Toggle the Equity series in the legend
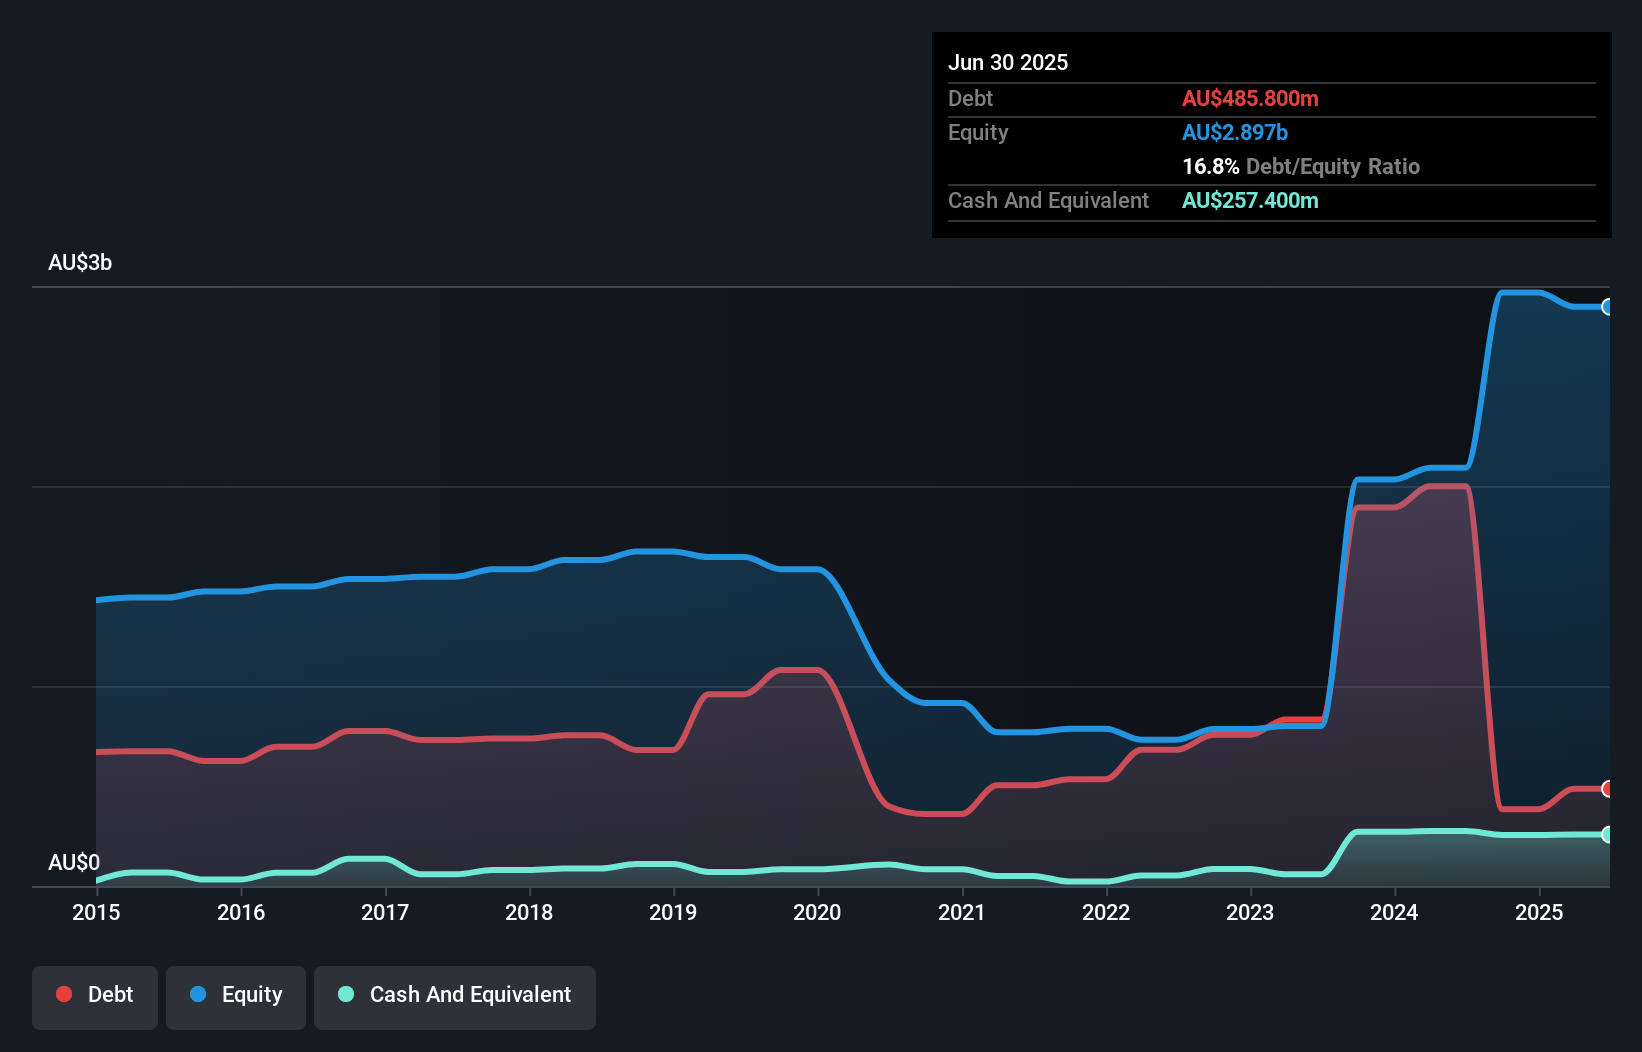Screen dimensions: 1642x1052 pos(235,995)
